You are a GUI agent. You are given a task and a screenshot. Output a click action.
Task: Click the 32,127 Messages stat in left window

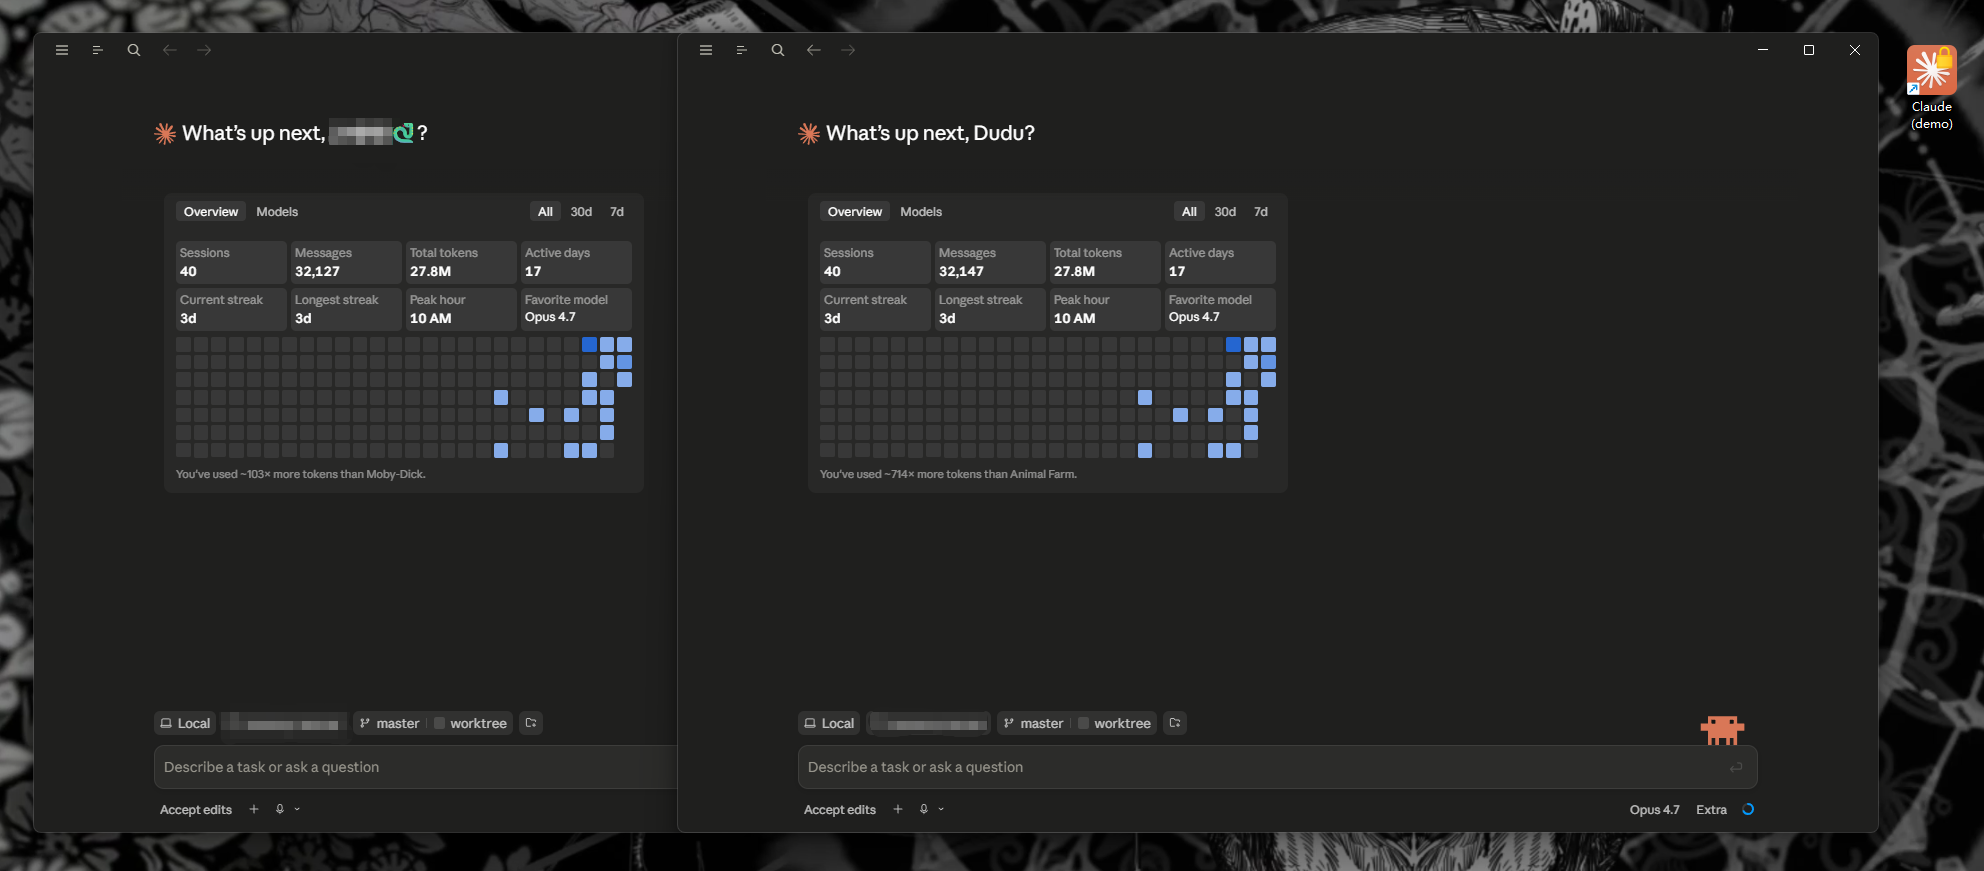(x=345, y=262)
